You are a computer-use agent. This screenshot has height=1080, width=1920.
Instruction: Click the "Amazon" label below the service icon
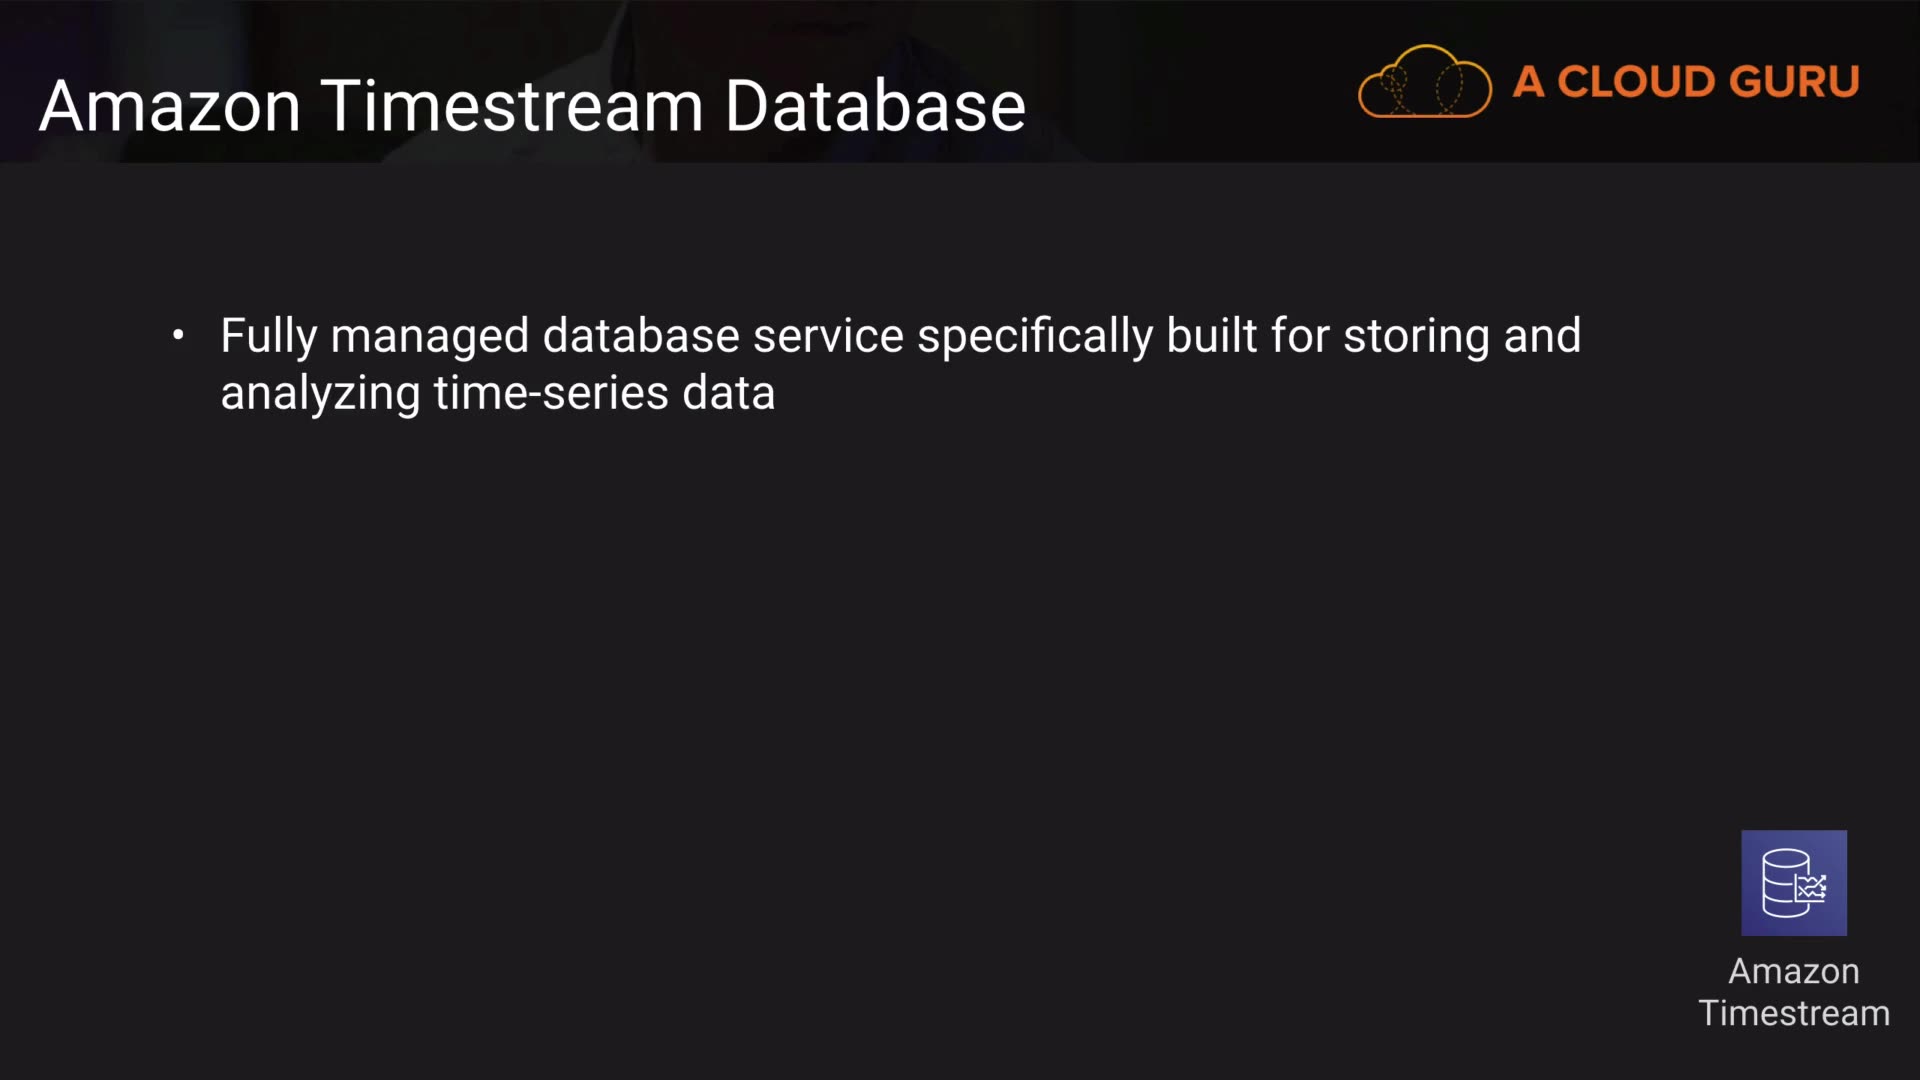coord(1794,971)
